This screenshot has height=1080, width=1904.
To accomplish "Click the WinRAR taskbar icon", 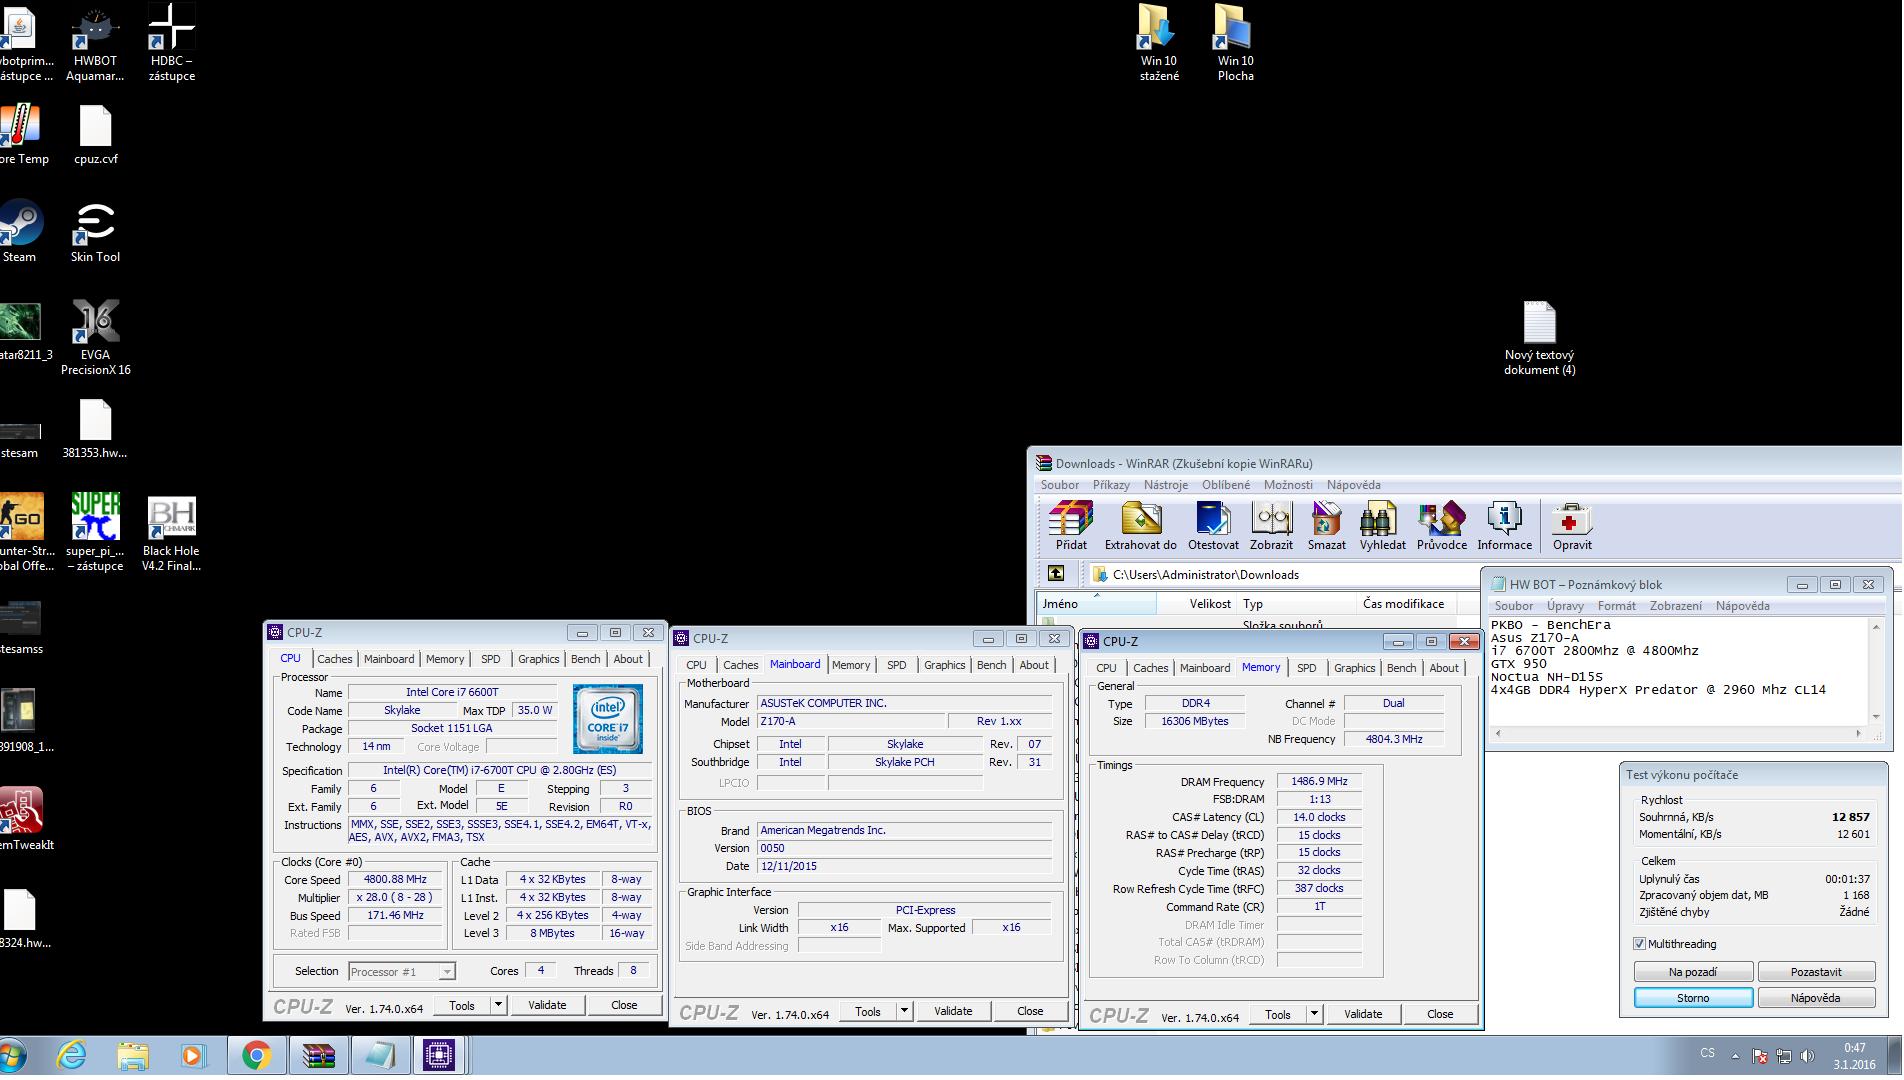I will pos(318,1055).
